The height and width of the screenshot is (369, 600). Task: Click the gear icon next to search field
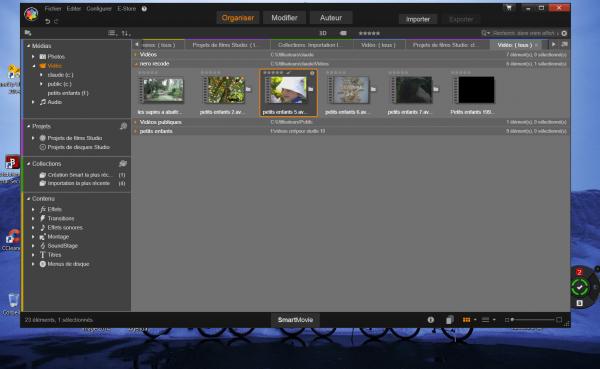coord(564,34)
